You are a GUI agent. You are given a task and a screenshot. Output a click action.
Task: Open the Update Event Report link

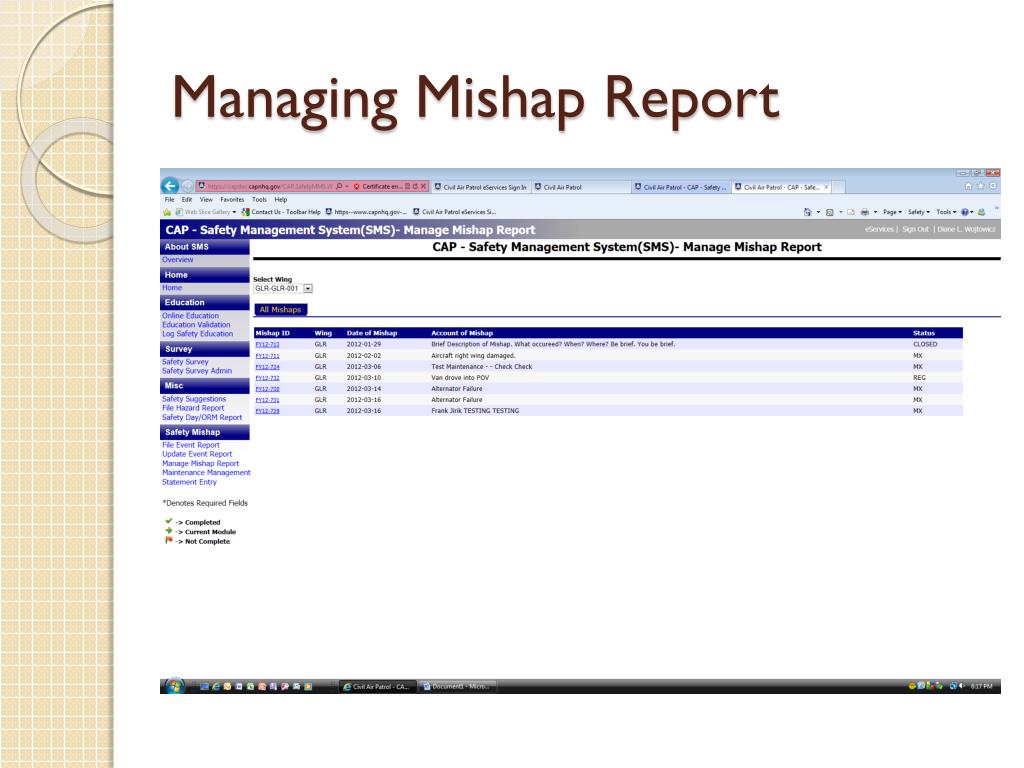pos(197,455)
